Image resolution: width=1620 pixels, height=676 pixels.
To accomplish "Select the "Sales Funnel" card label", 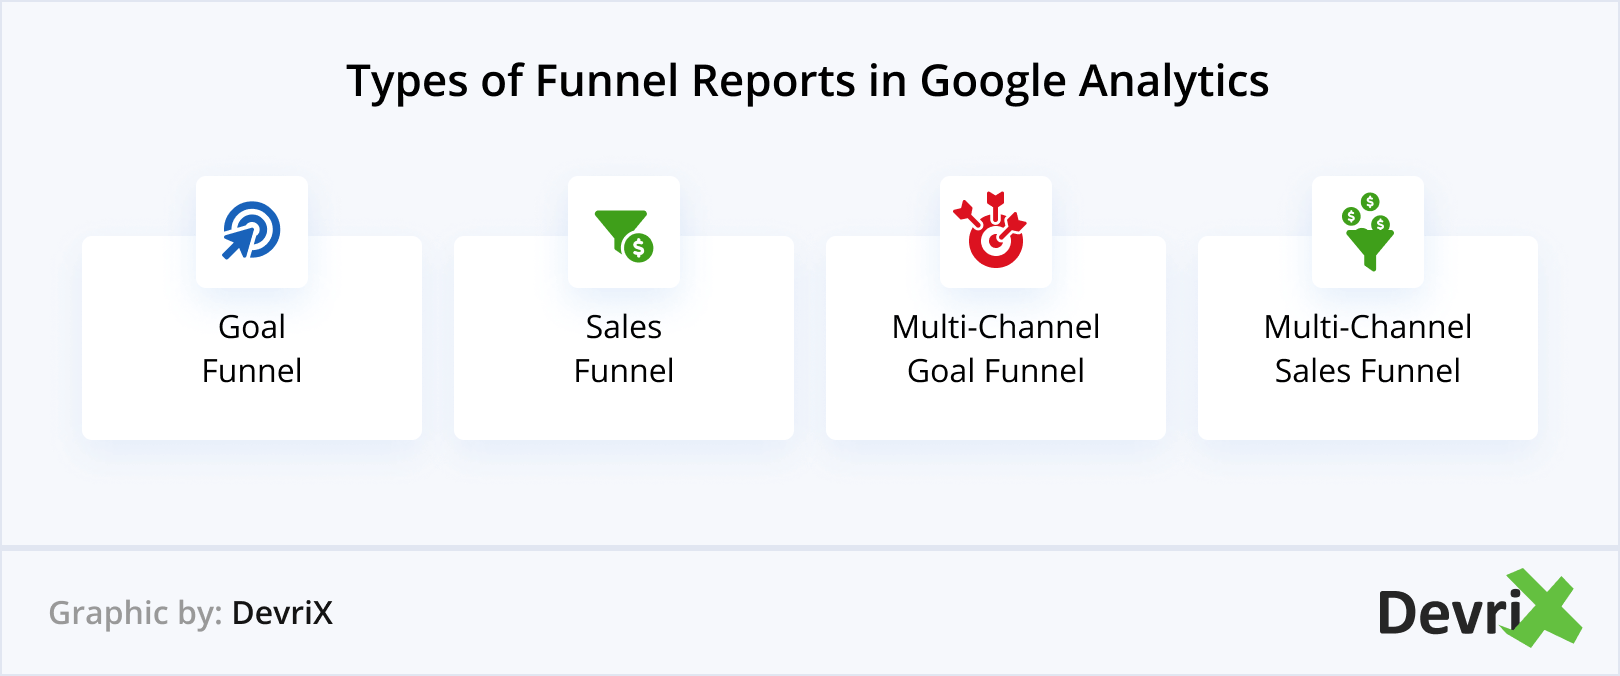I will tap(624, 349).
